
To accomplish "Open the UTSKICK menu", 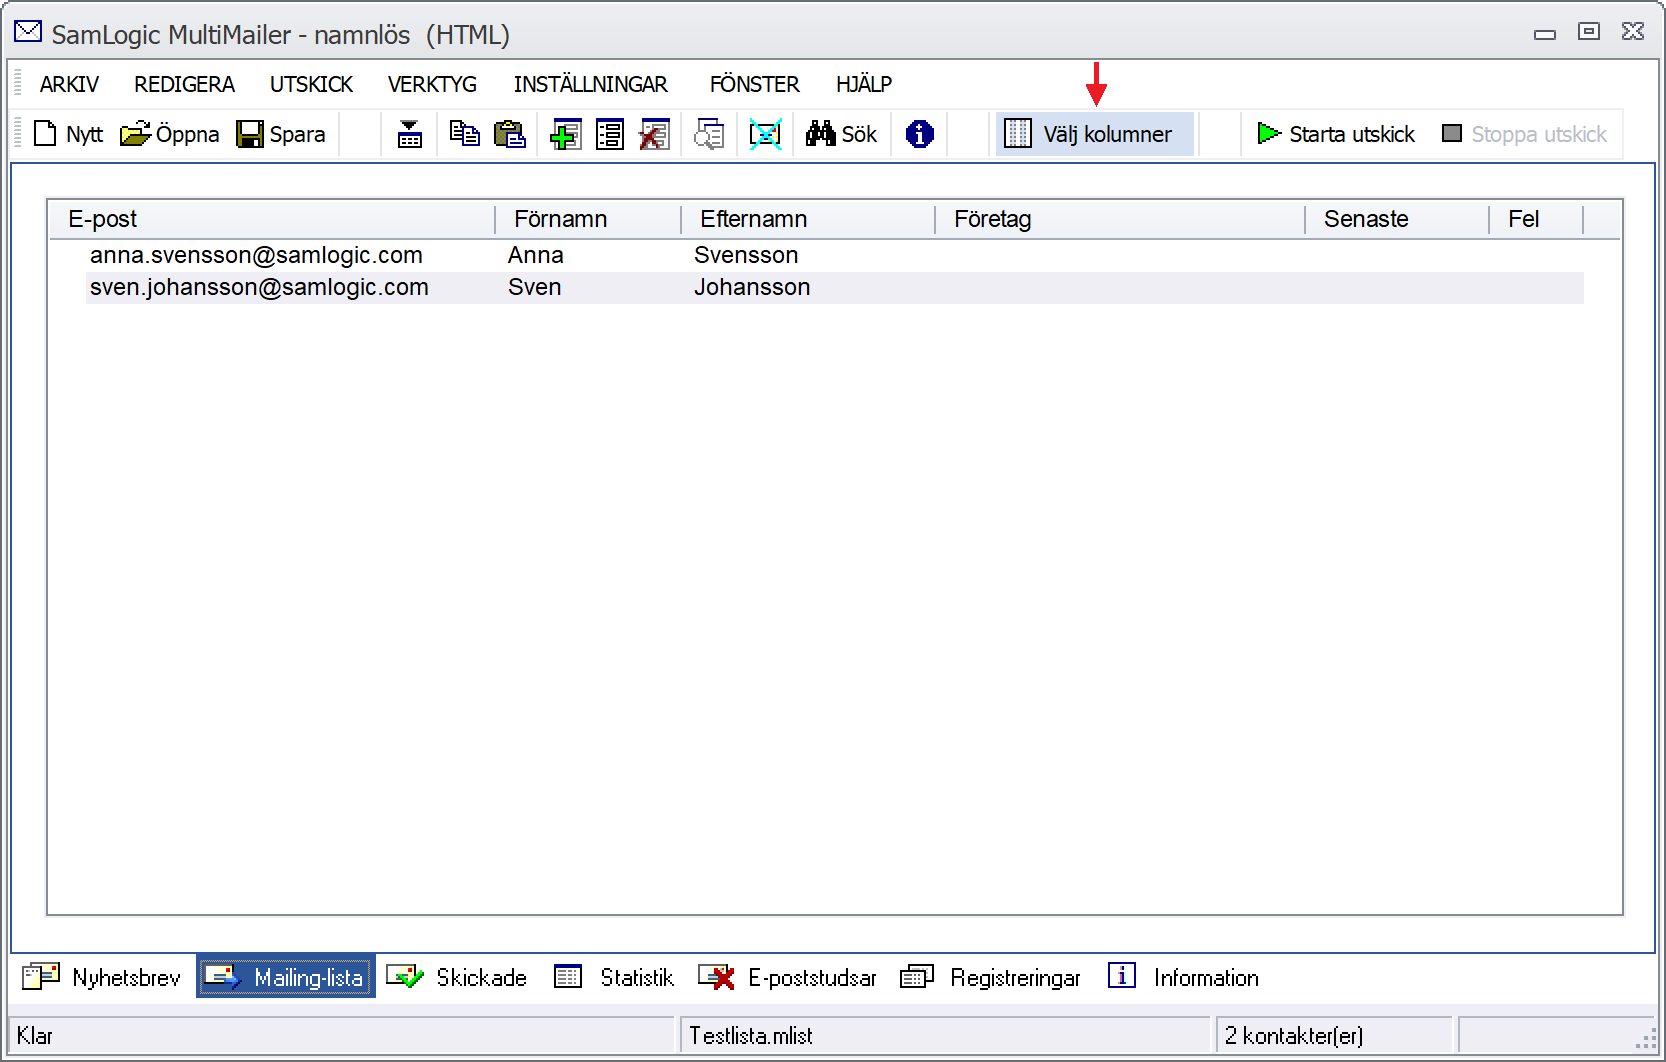I will [x=311, y=84].
